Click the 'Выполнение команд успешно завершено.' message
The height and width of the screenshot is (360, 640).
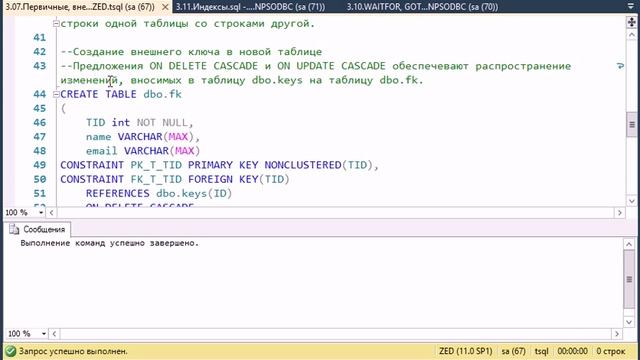click(x=109, y=243)
